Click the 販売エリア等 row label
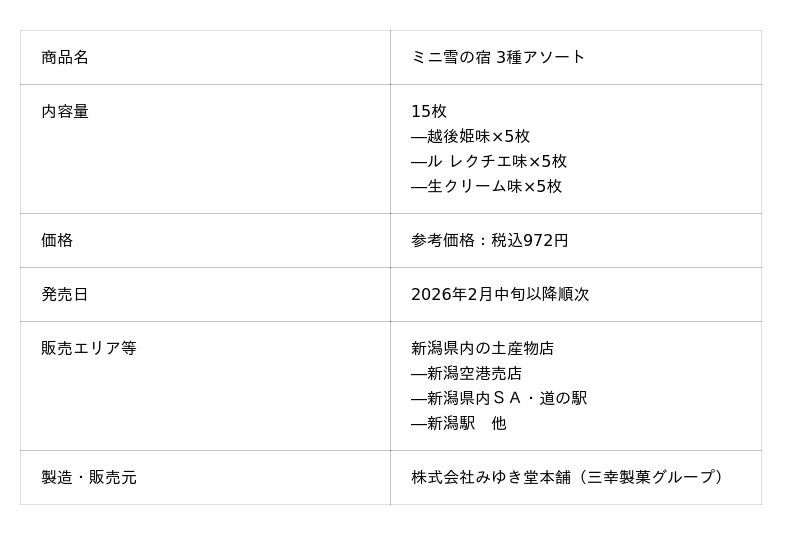The height and width of the screenshot is (535, 800). point(89,348)
